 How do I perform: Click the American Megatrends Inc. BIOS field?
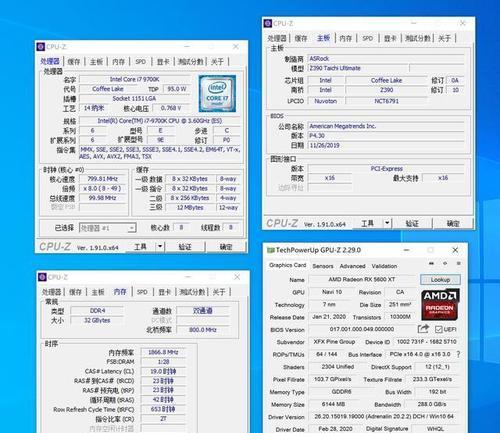(x=386, y=126)
